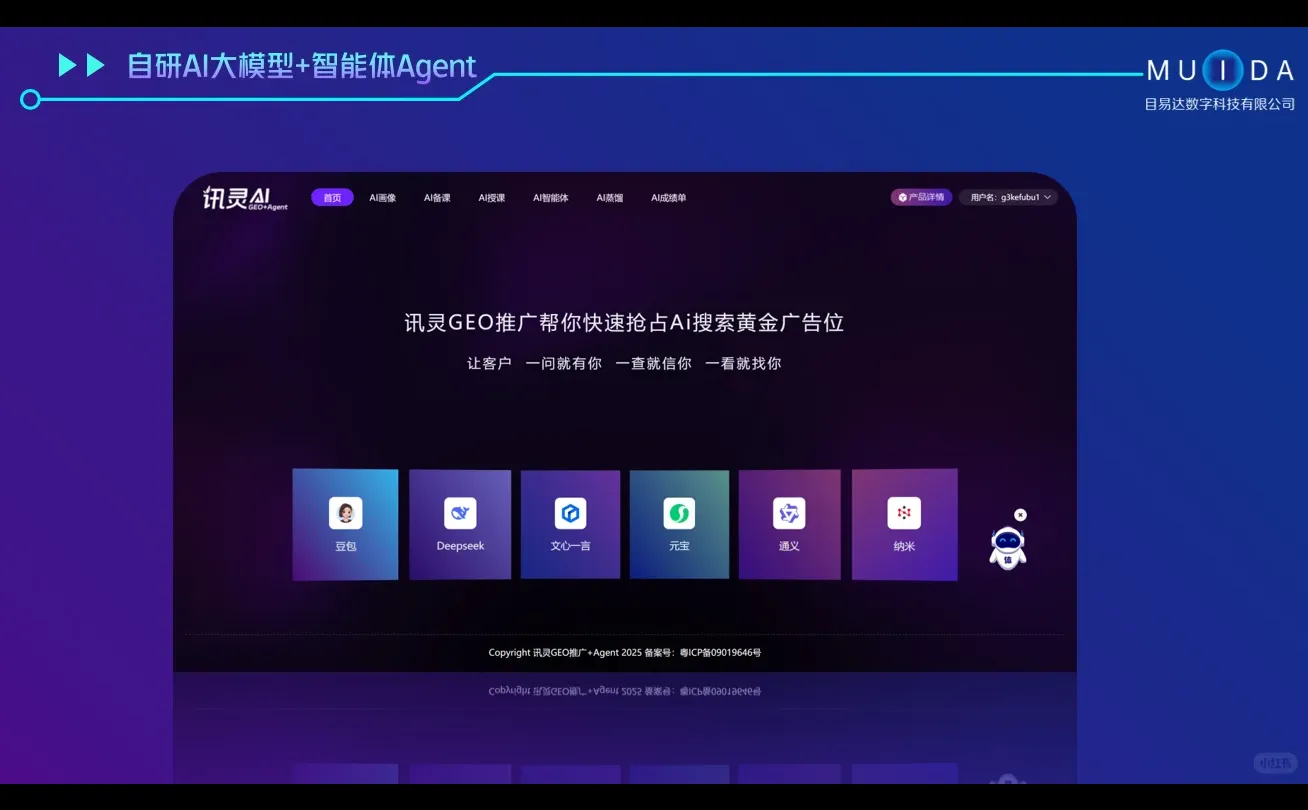This screenshot has height=810, width=1308.
Task: Select the highlighted 首页 tab
Action: [332, 197]
